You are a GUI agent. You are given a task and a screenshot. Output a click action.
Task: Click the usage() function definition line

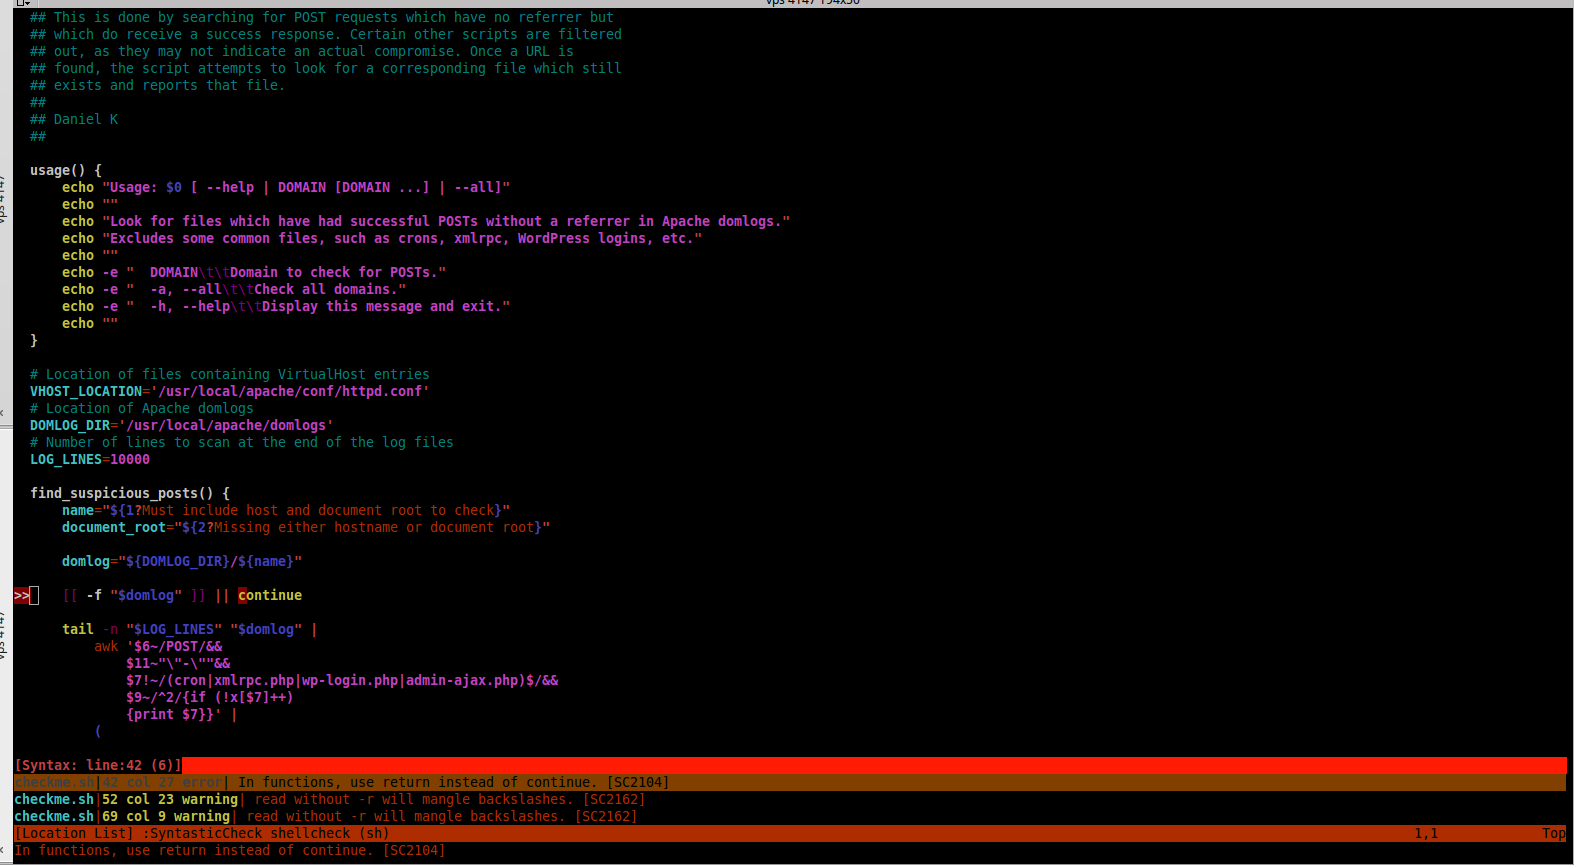65,171
